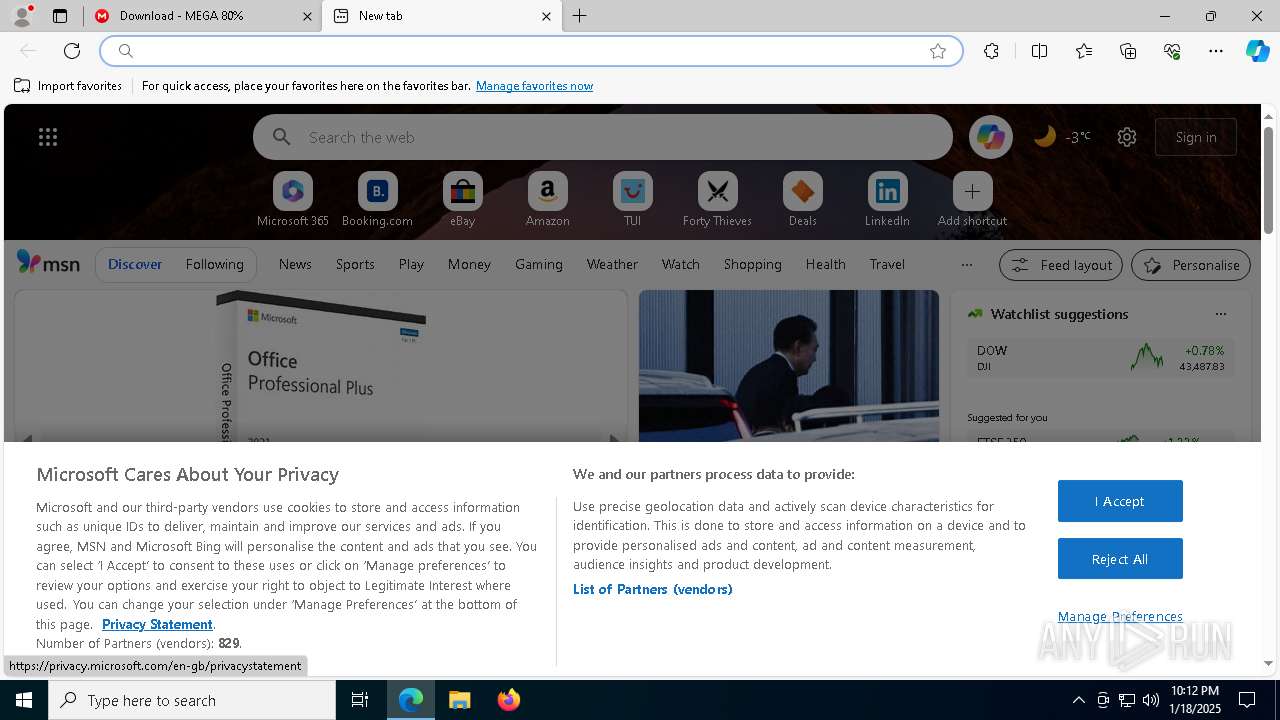Open Browser essentials heart icon
This screenshot has width=1280, height=720.
coord(1172,51)
